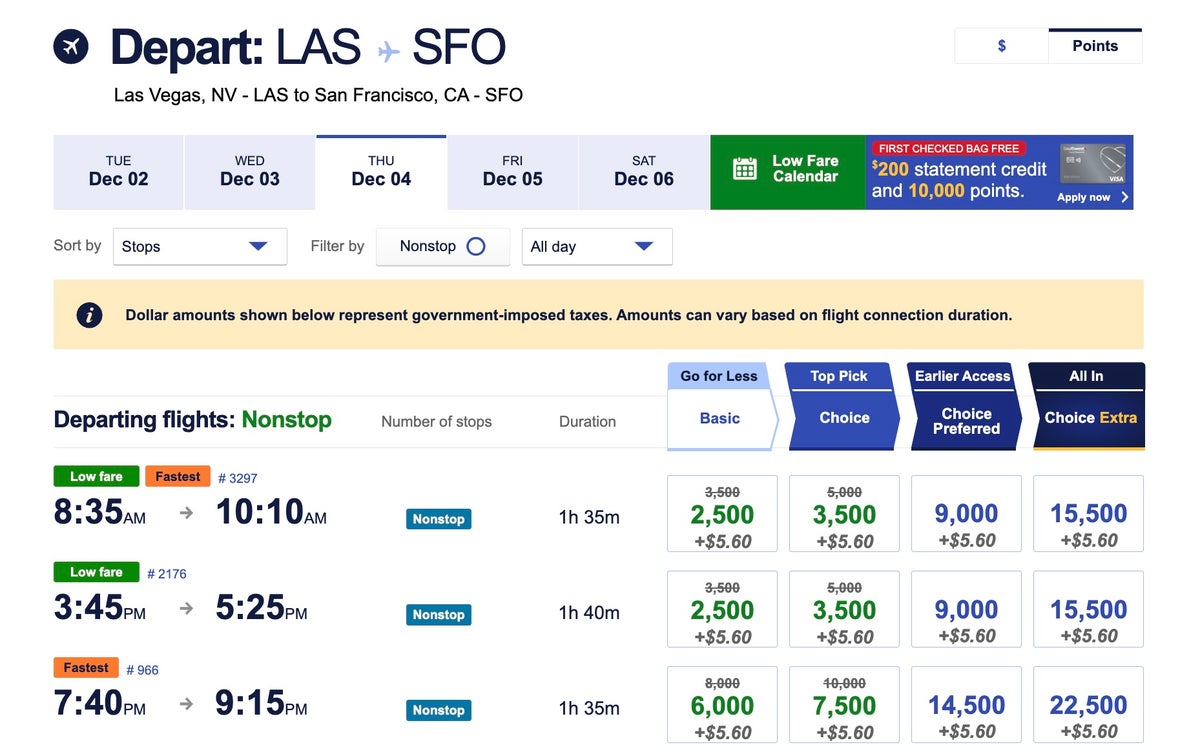Click the Apply now arrow in the banner
This screenshot has height=754, width=1200.
point(1125,198)
